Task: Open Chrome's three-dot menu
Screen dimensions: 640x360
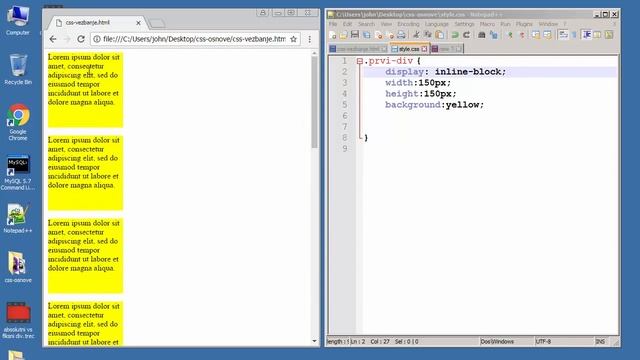Action: click(310, 39)
